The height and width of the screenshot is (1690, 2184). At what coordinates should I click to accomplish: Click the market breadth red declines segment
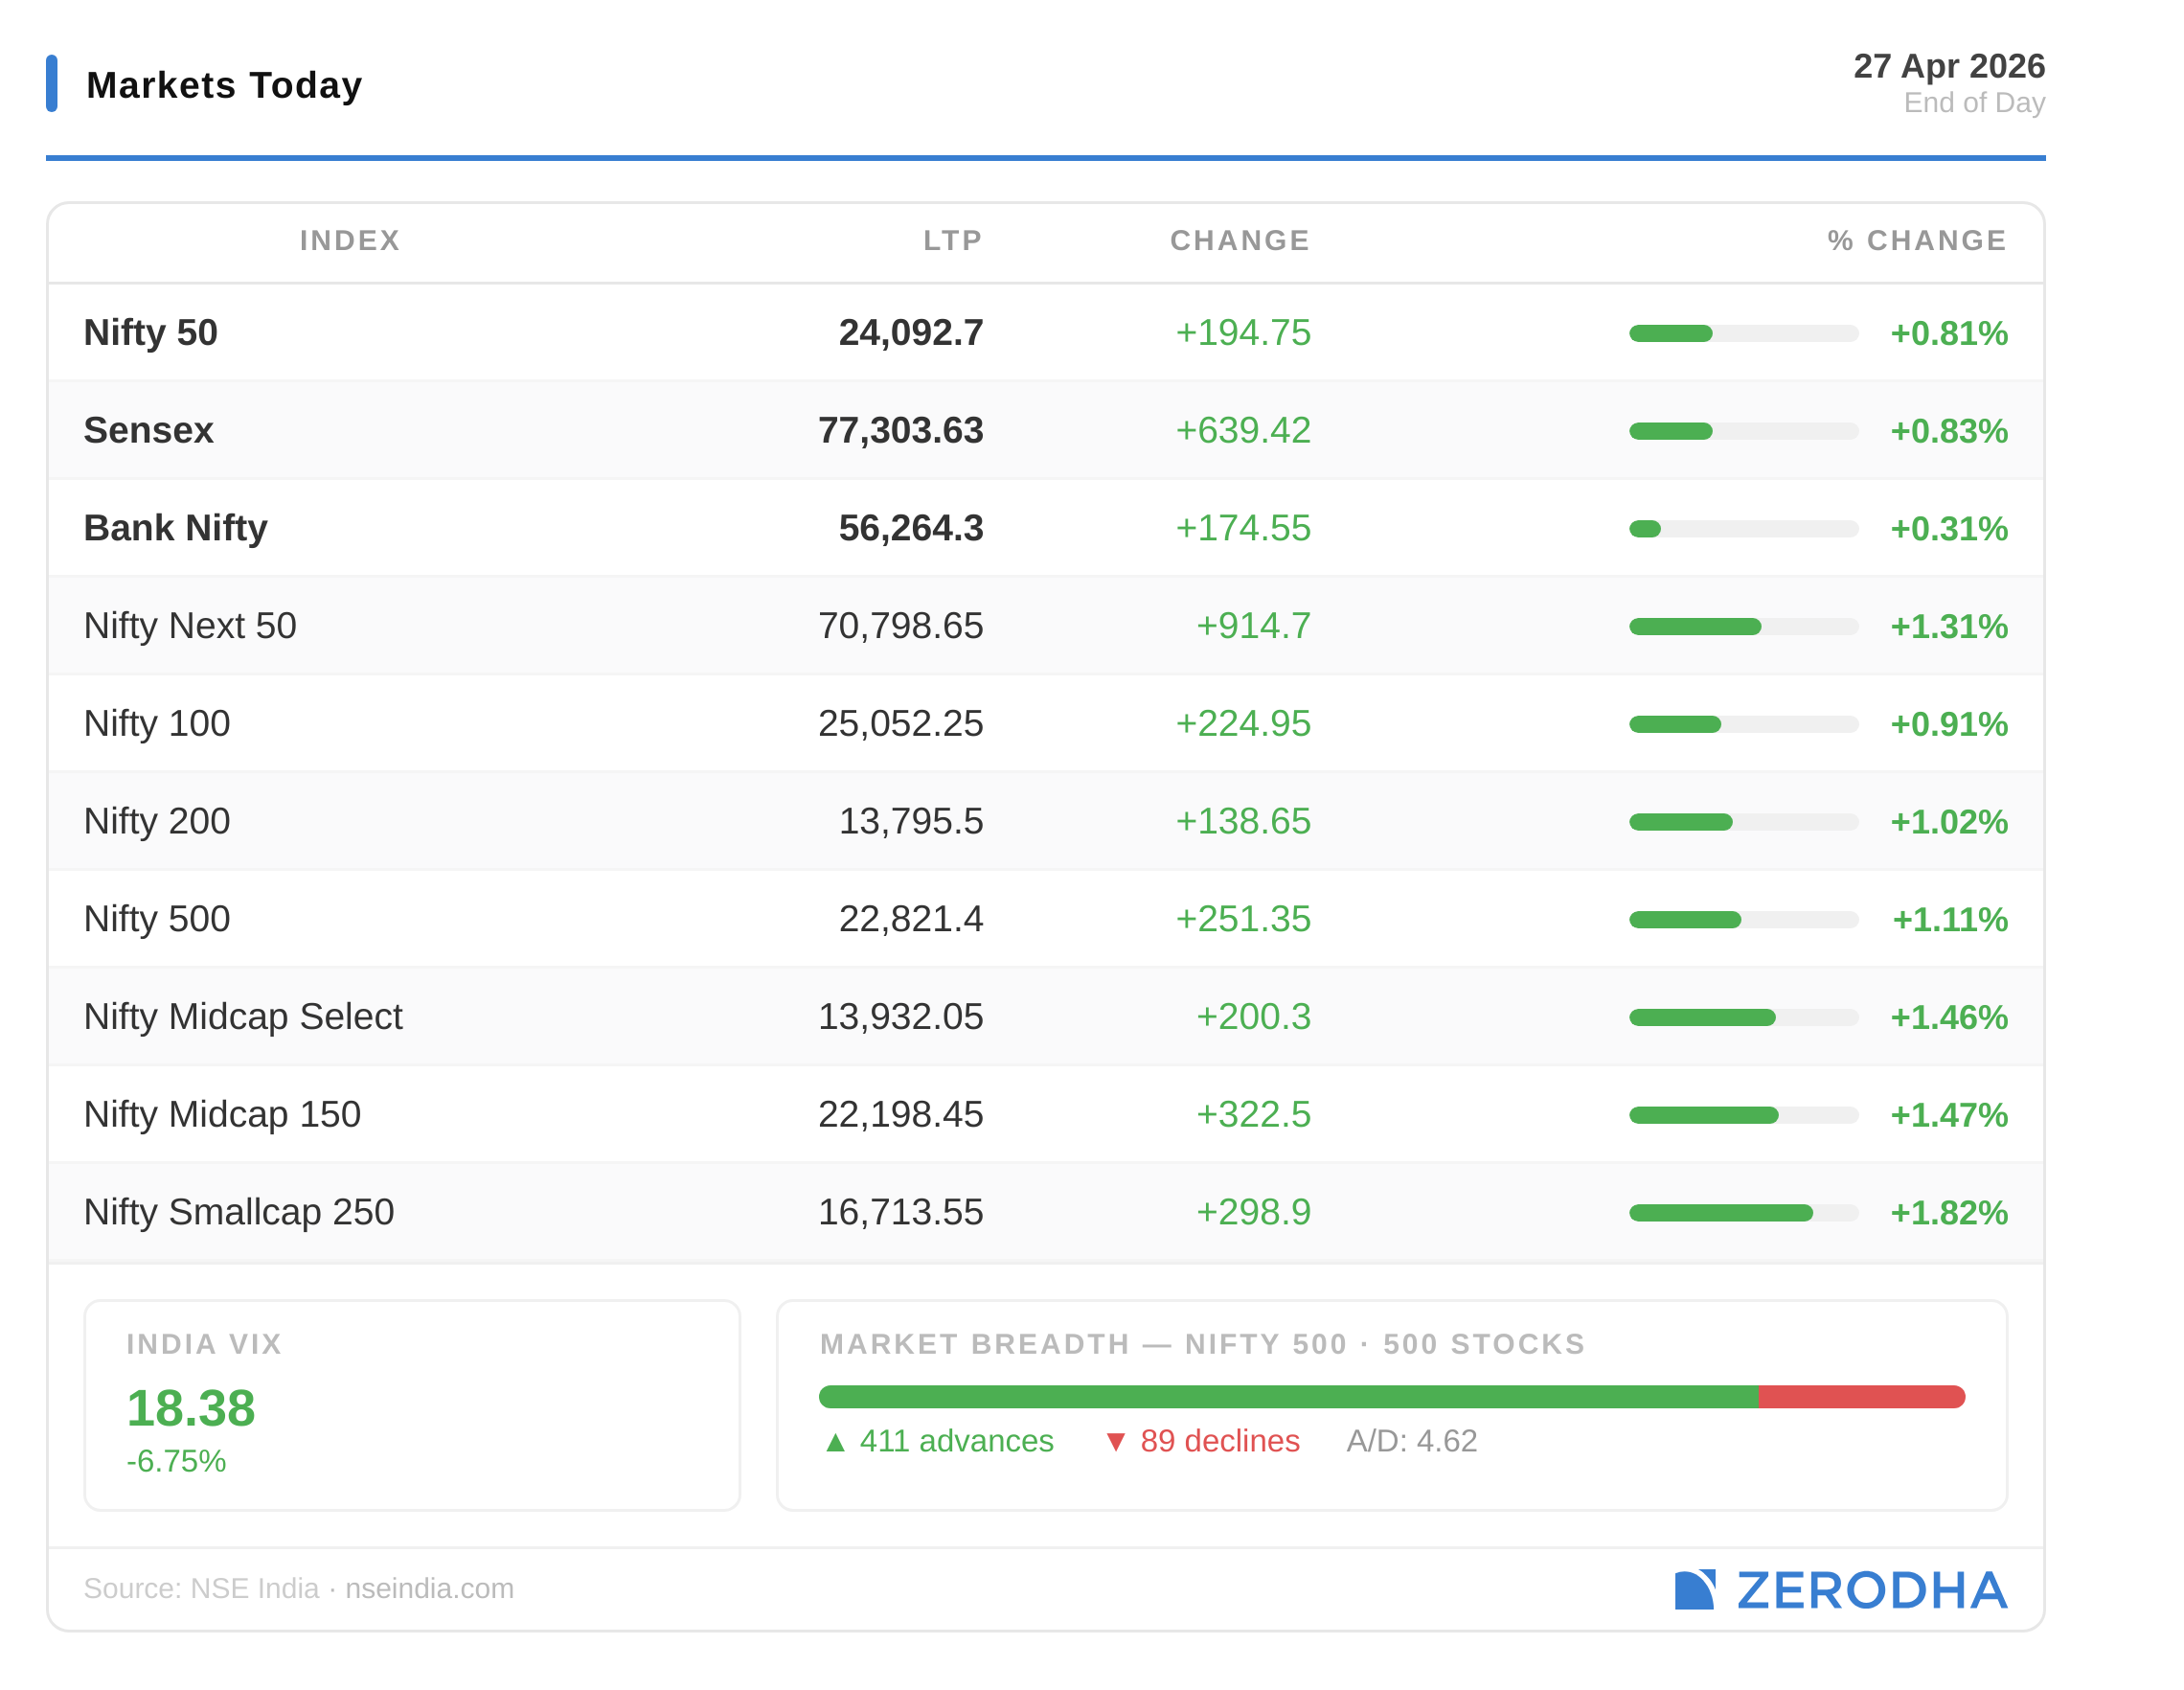(x=1861, y=1396)
